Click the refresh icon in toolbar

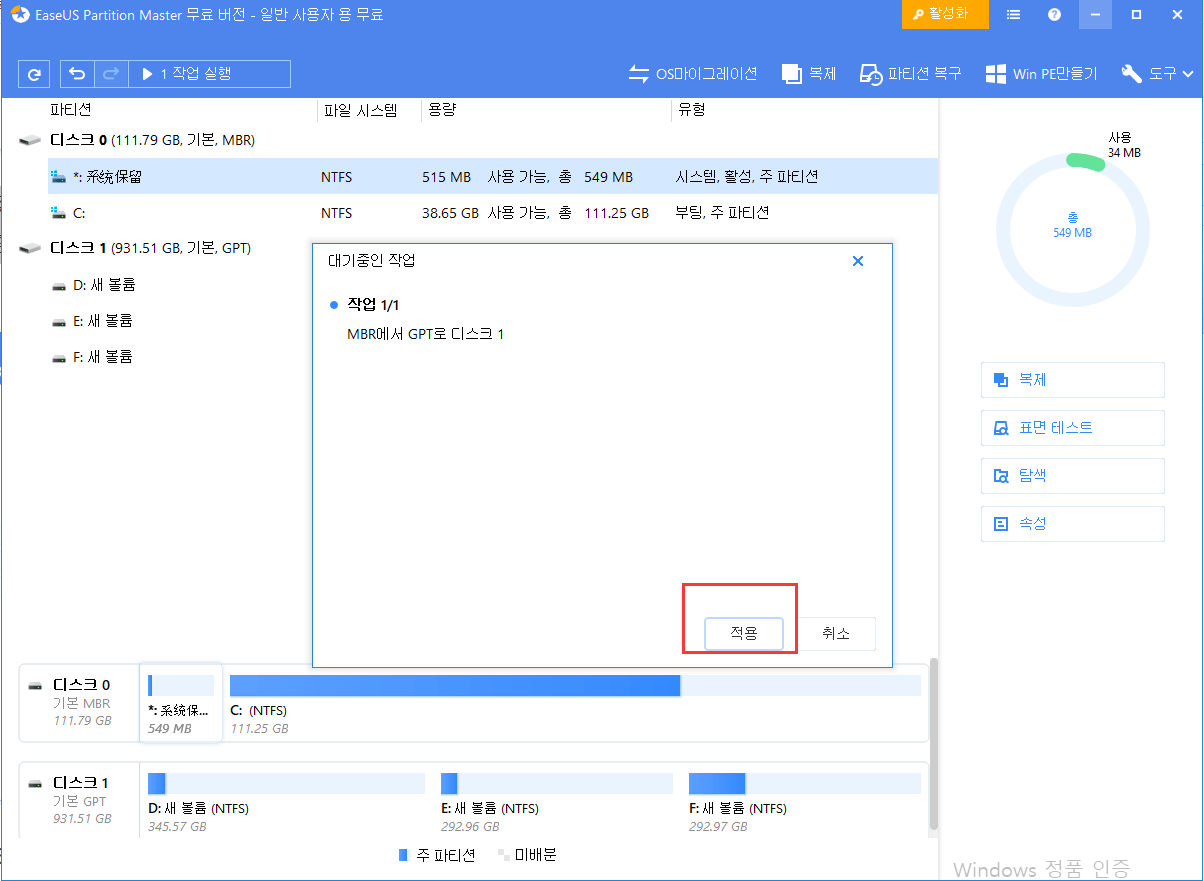(x=34, y=74)
